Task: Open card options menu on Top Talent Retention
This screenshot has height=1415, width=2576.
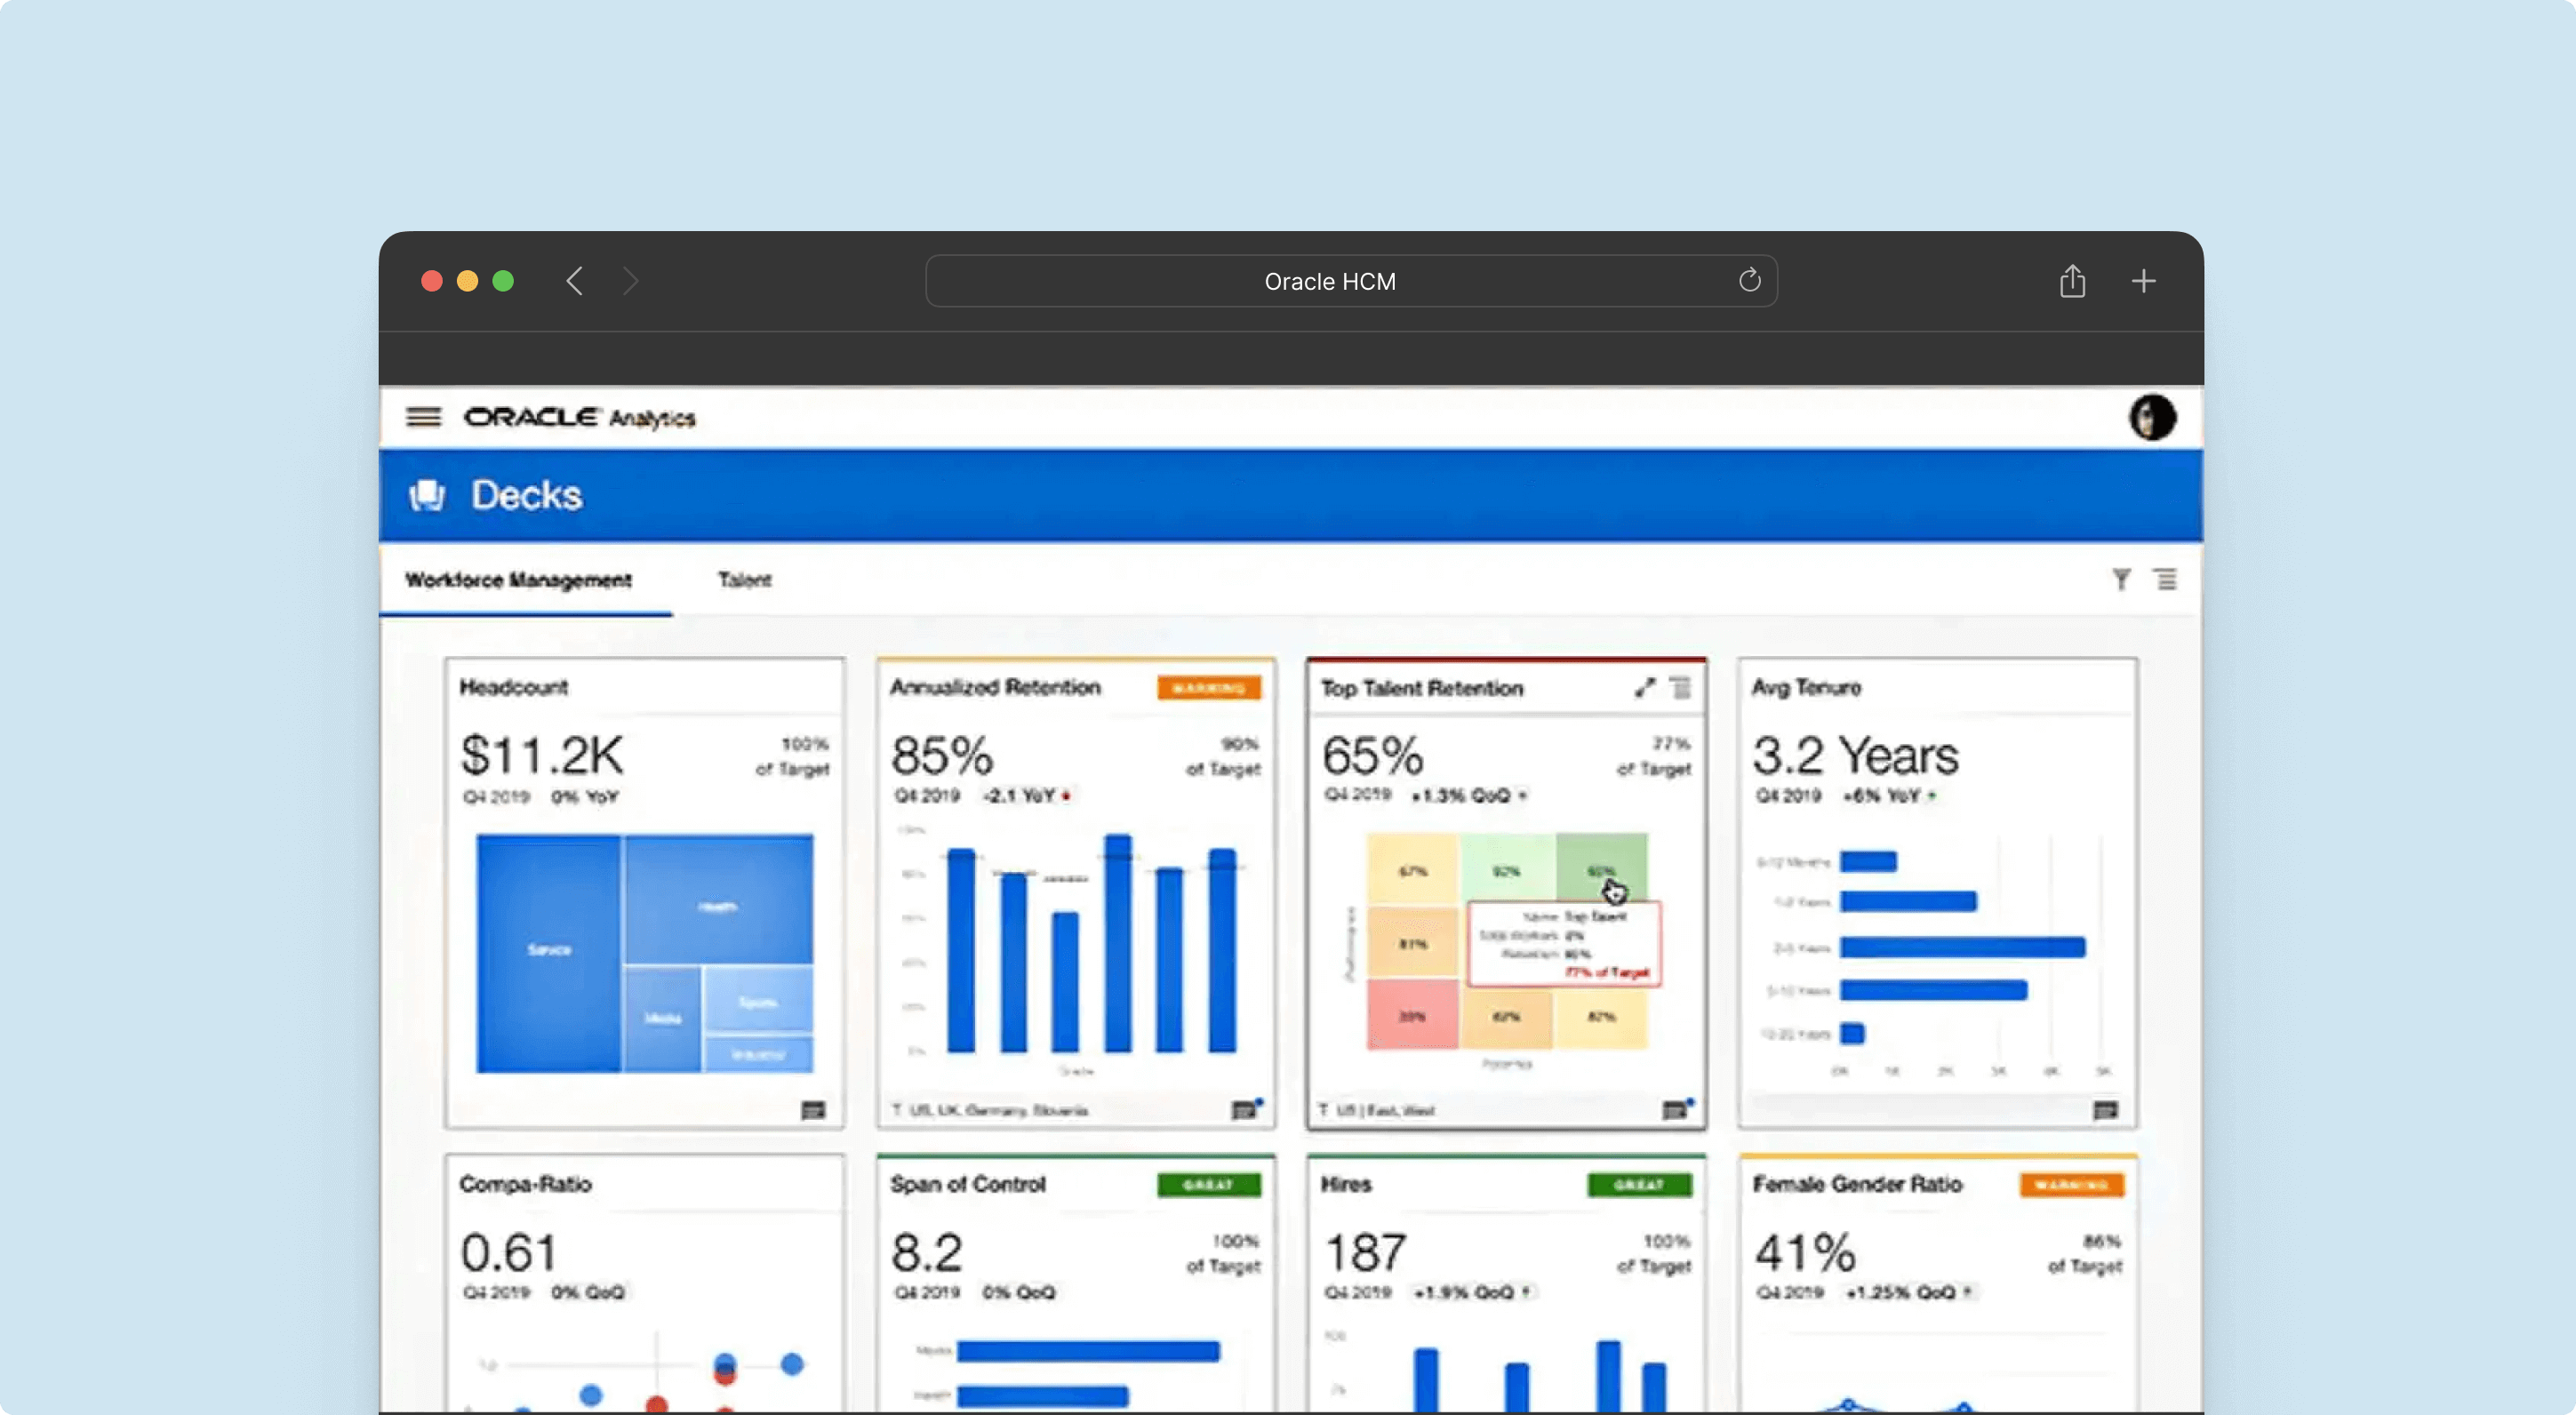Action: pyautogui.click(x=1679, y=686)
